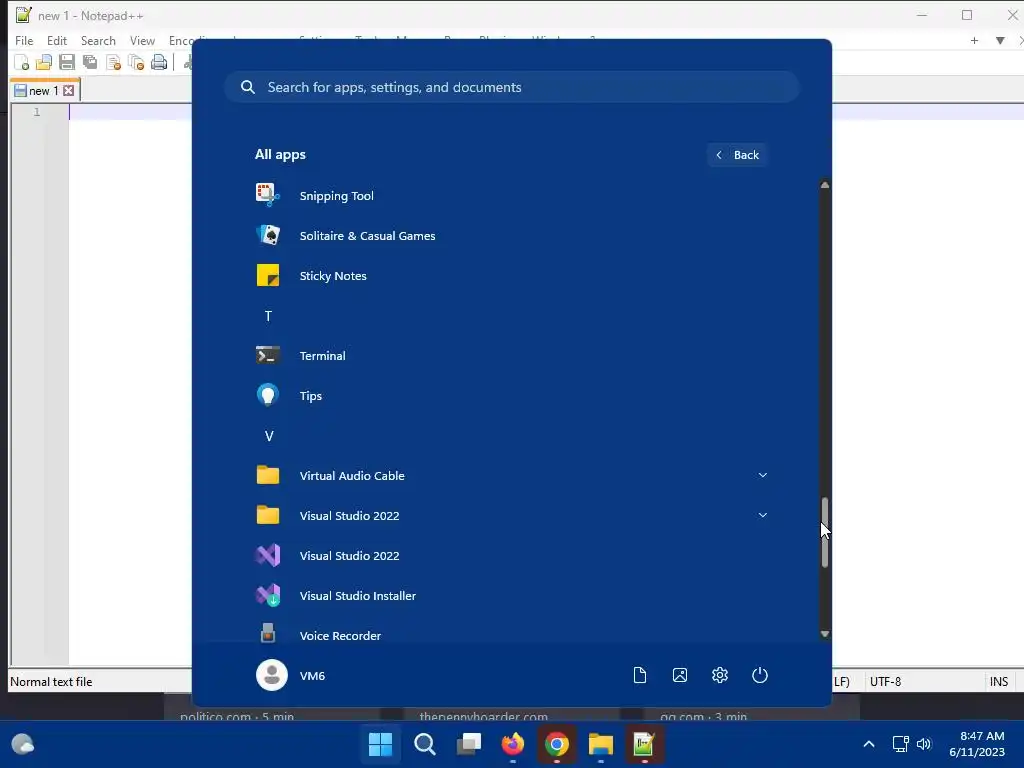
Task: Click the New file icon in Notepad++ toolbar
Action: [x=22, y=63]
